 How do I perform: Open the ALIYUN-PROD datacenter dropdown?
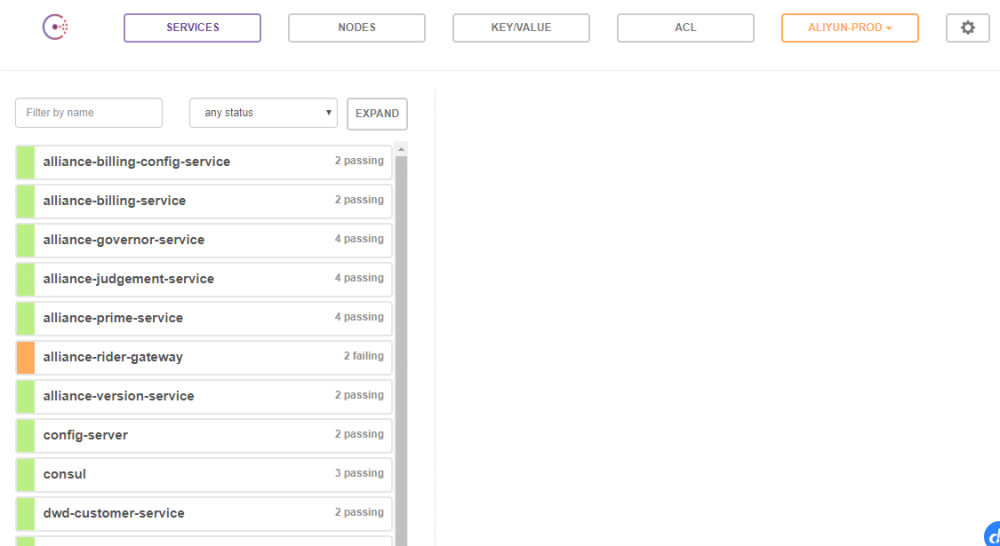pyautogui.click(x=849, y=28)
